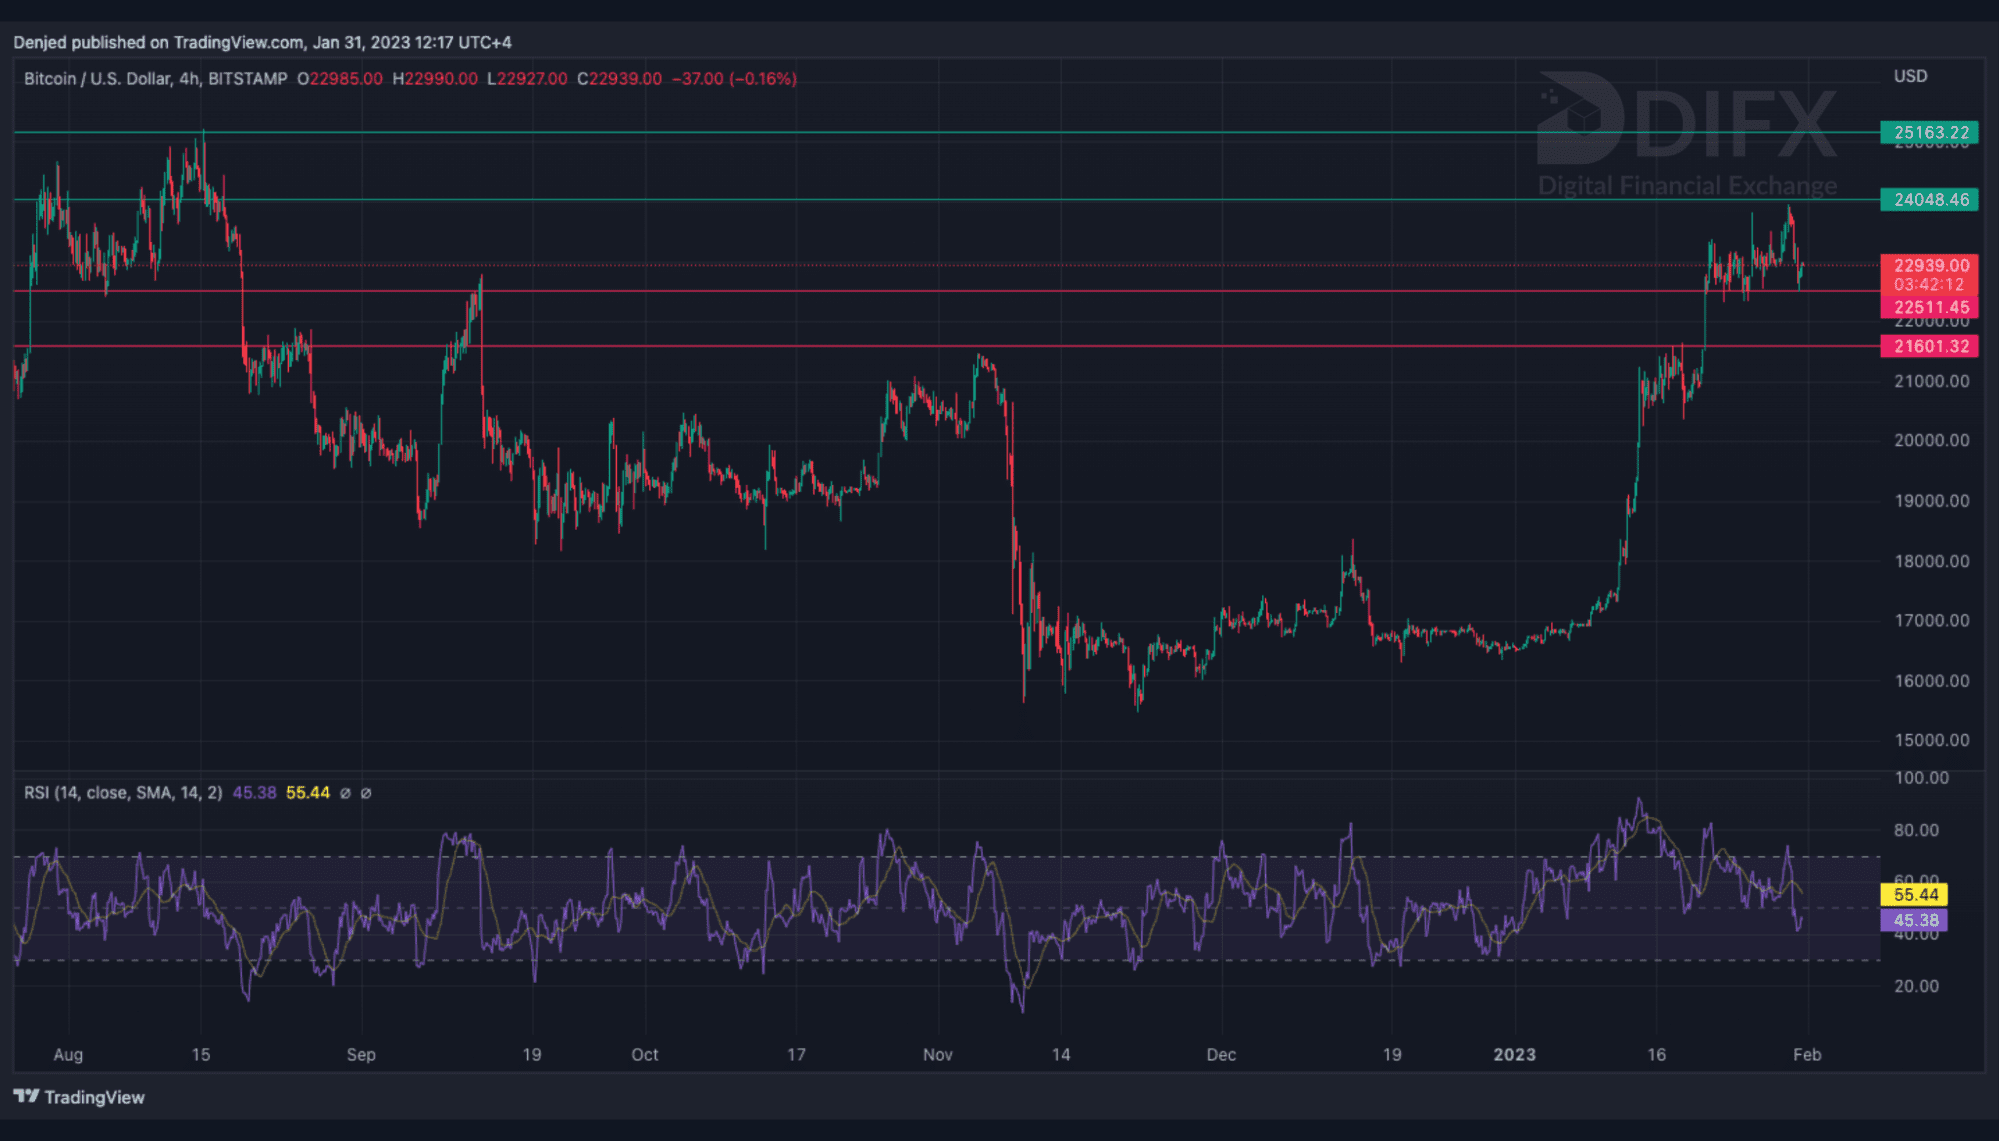Click the purple 45.38 RSI axis label
1999x1142 pixels.
point(1915,920)
